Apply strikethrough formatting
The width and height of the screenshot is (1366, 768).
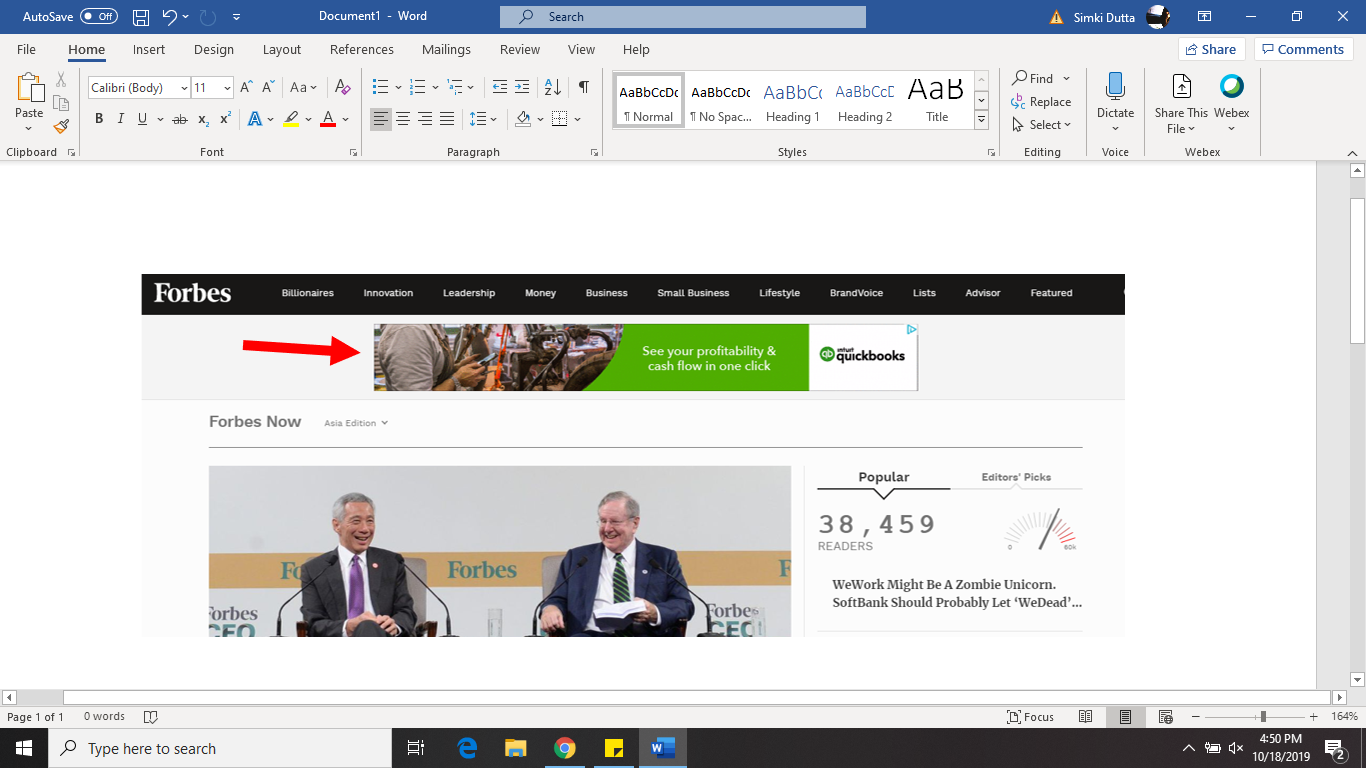click(x=180, y=119)
